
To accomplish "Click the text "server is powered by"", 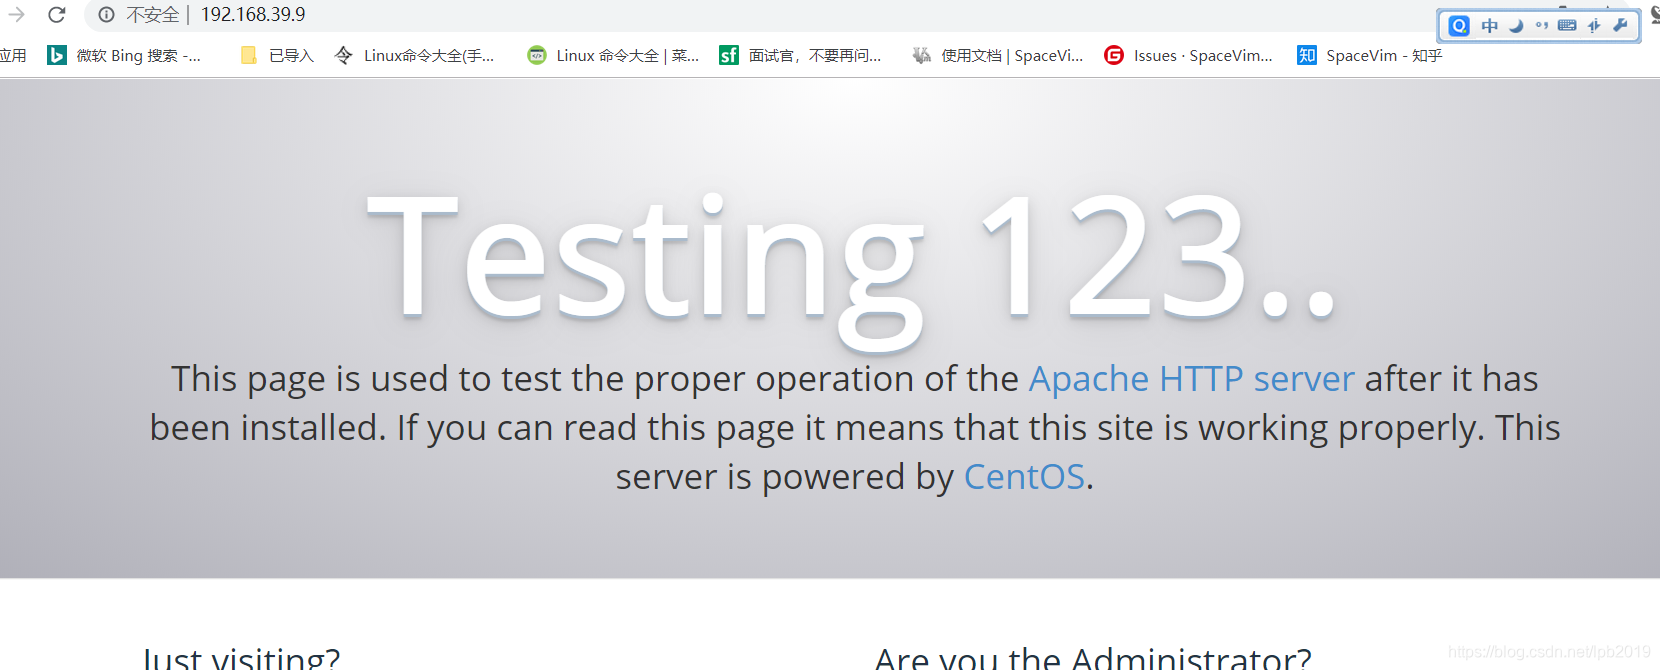I will point(785,477).
